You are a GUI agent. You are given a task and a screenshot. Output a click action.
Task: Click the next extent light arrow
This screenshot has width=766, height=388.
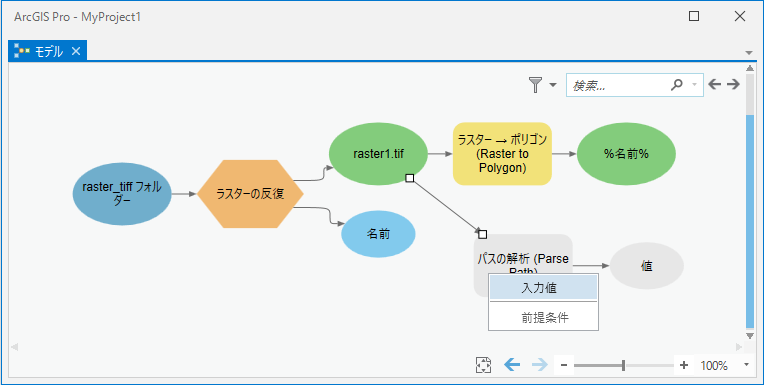(x=539, y=365)
